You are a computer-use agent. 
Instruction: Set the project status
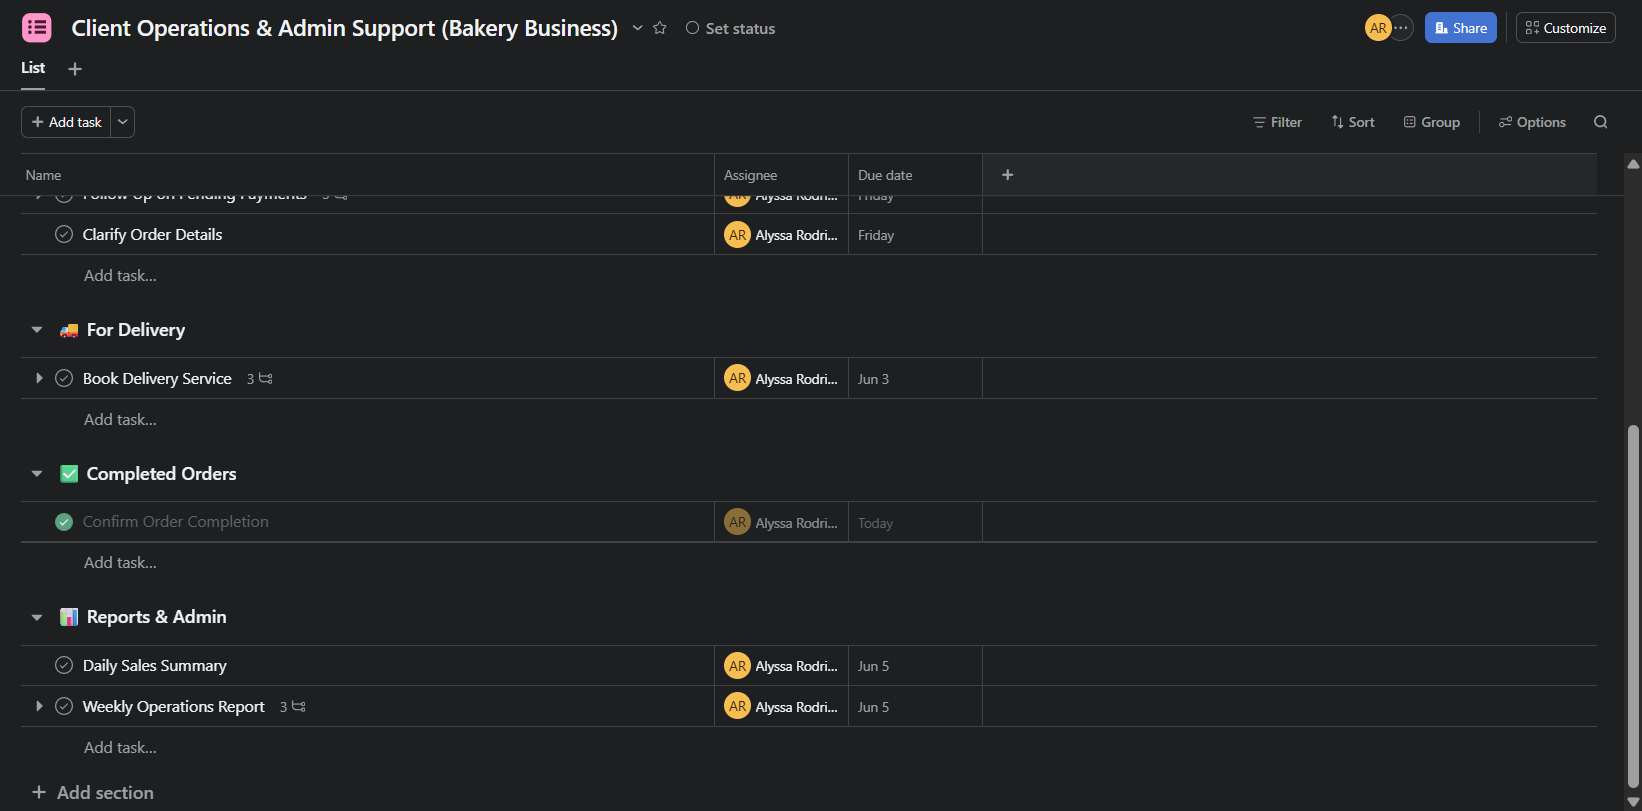(731, 28)
